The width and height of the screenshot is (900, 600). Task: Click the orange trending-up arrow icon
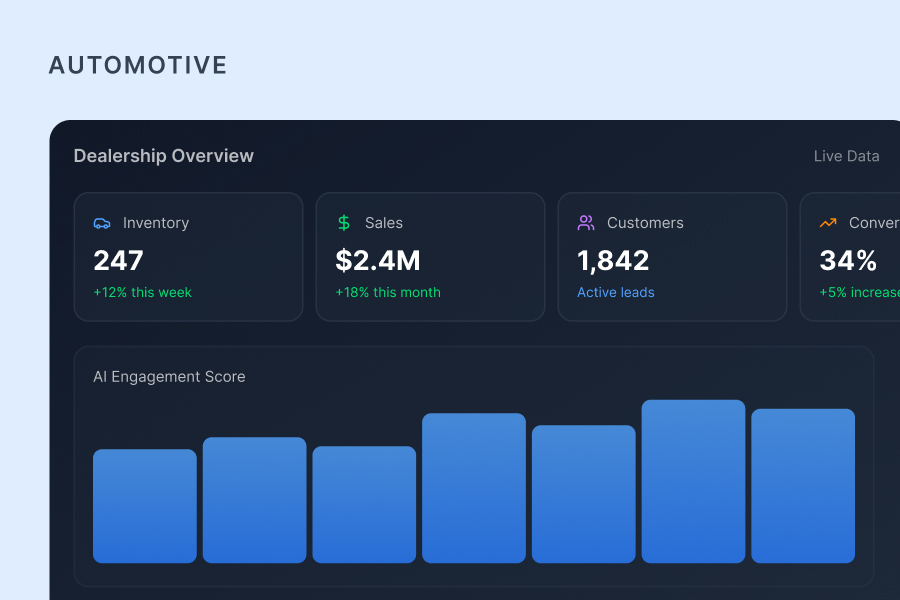pyautogui.click(x=828, y=223)
